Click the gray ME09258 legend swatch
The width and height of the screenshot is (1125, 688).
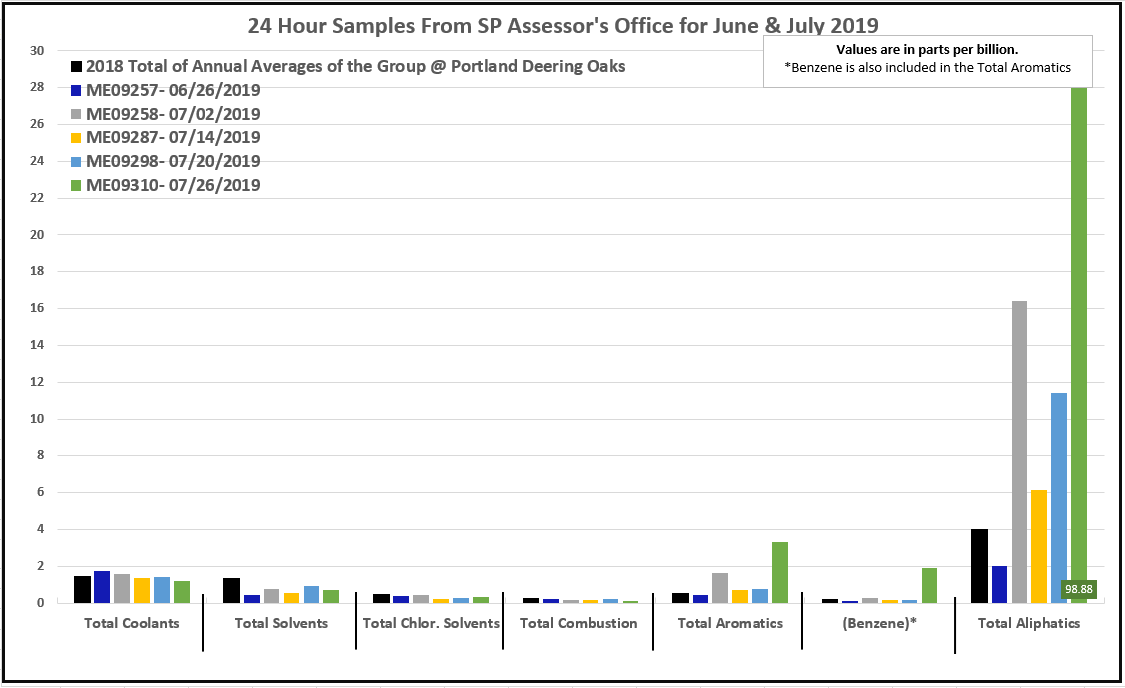76,115
